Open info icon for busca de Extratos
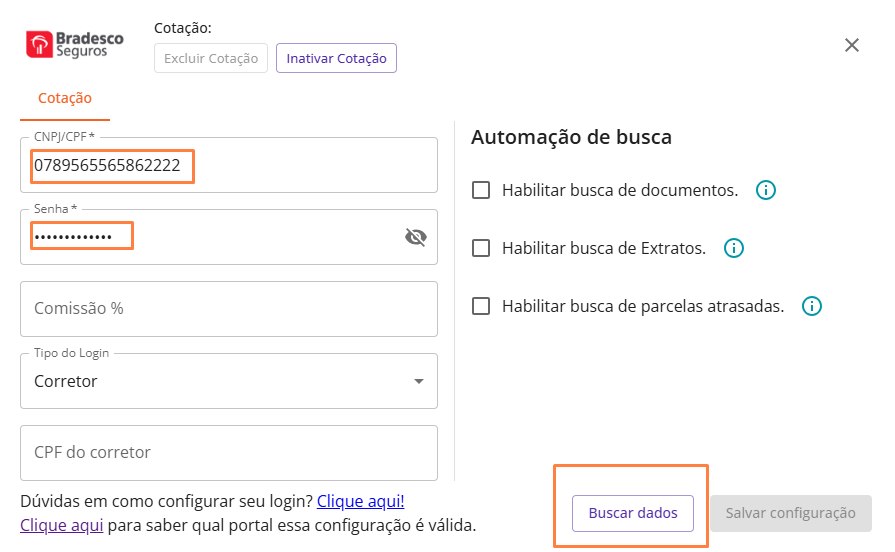Image resolution: width=895 pixels, height=552 pixels. point(734,248)
